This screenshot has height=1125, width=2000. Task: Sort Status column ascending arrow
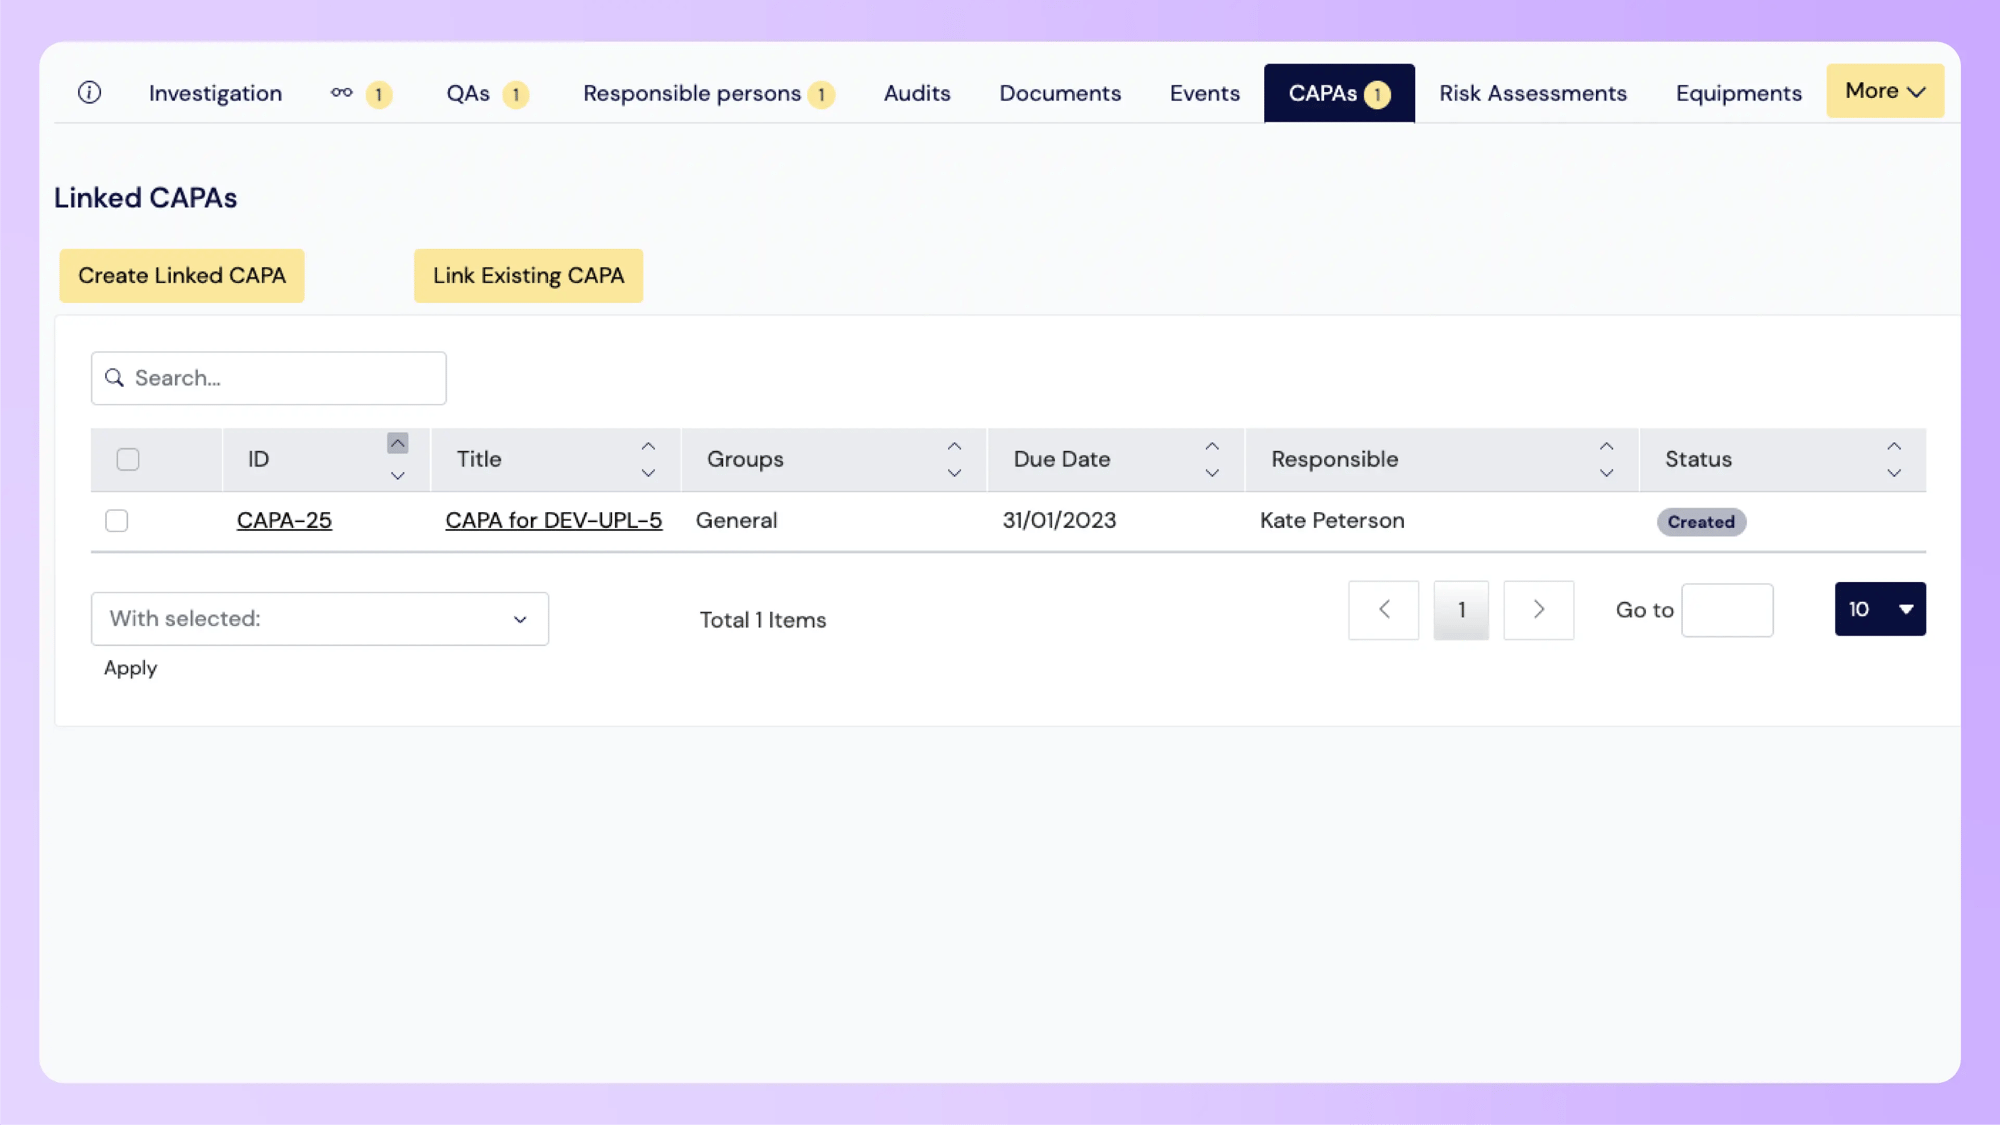pyautogui.click(x=1894, y=447)
